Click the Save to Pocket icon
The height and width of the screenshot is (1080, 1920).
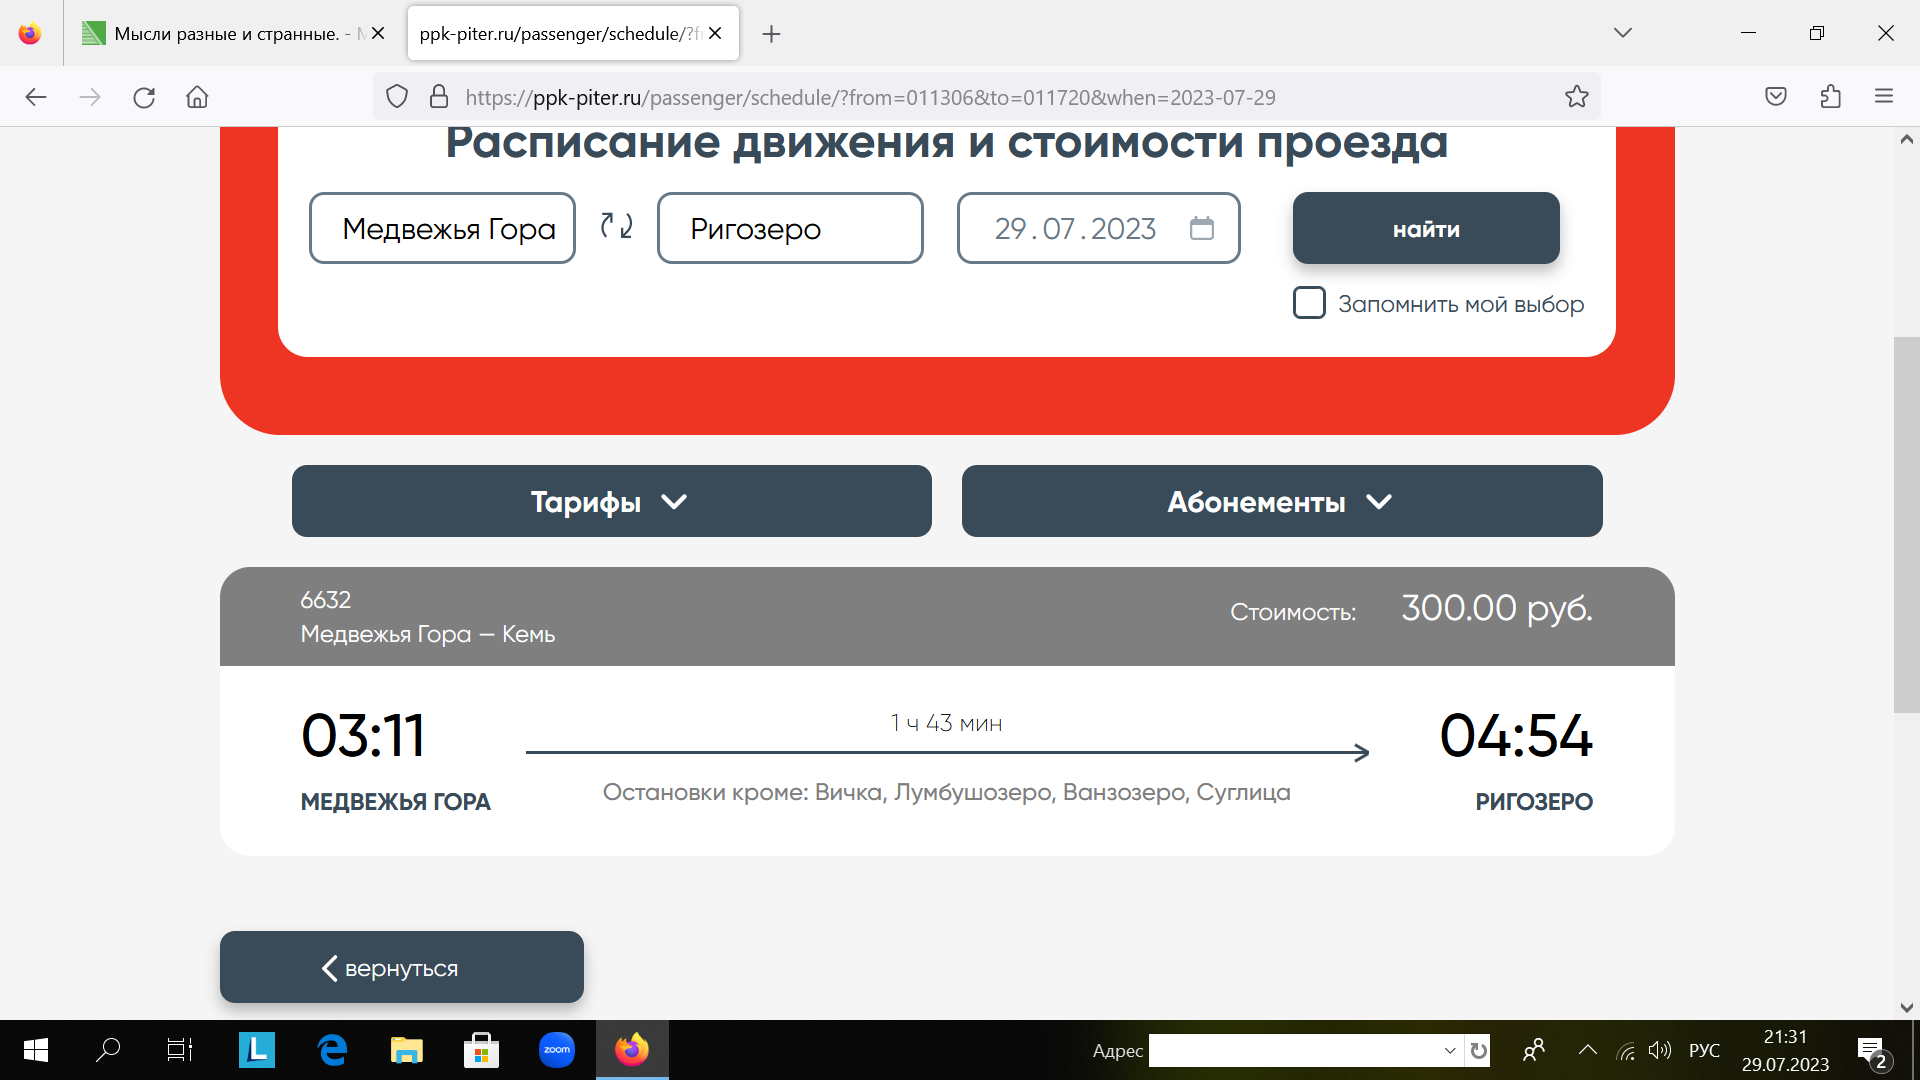(1775, 97)
